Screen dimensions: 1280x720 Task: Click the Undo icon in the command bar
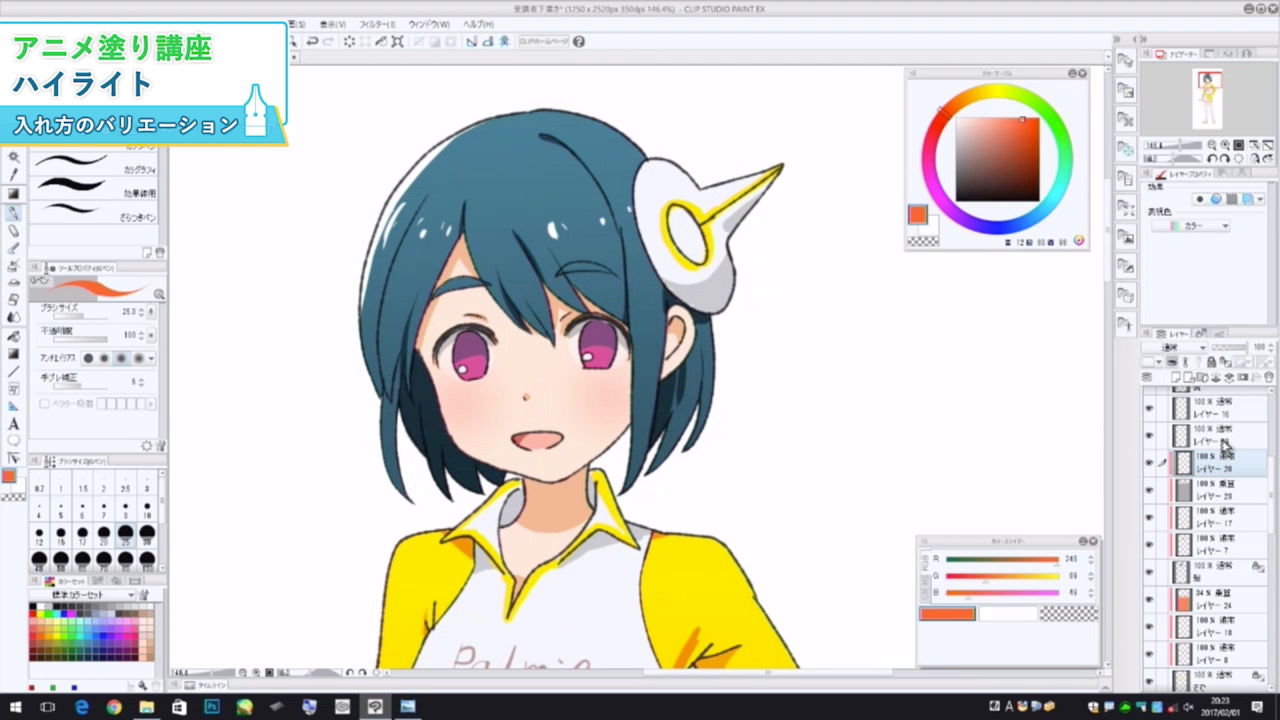312,41
